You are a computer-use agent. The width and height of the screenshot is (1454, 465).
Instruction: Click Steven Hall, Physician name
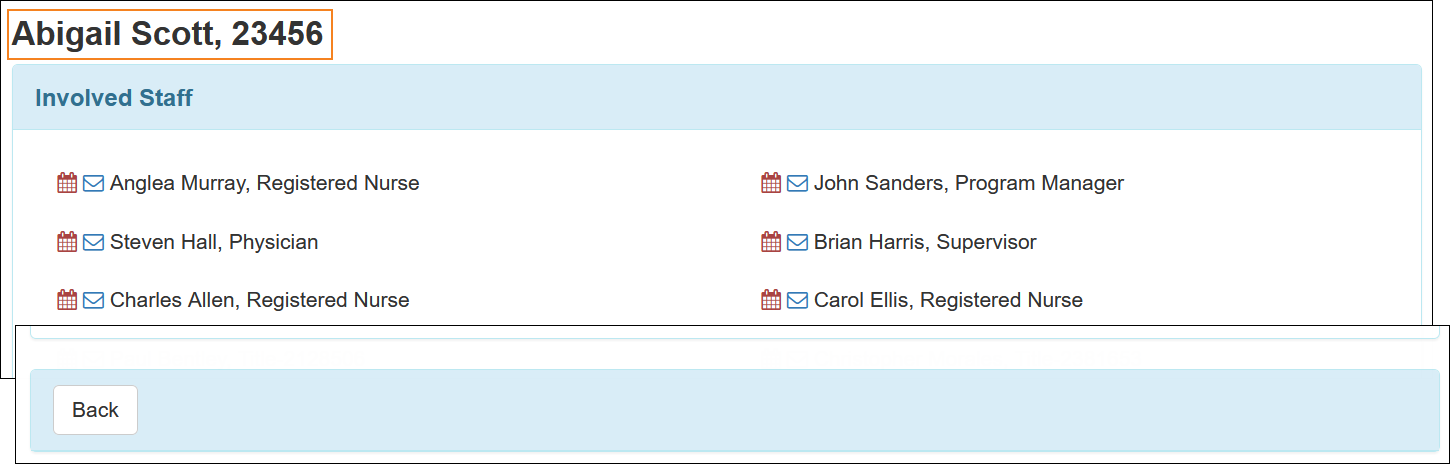(x=214, y=242)
